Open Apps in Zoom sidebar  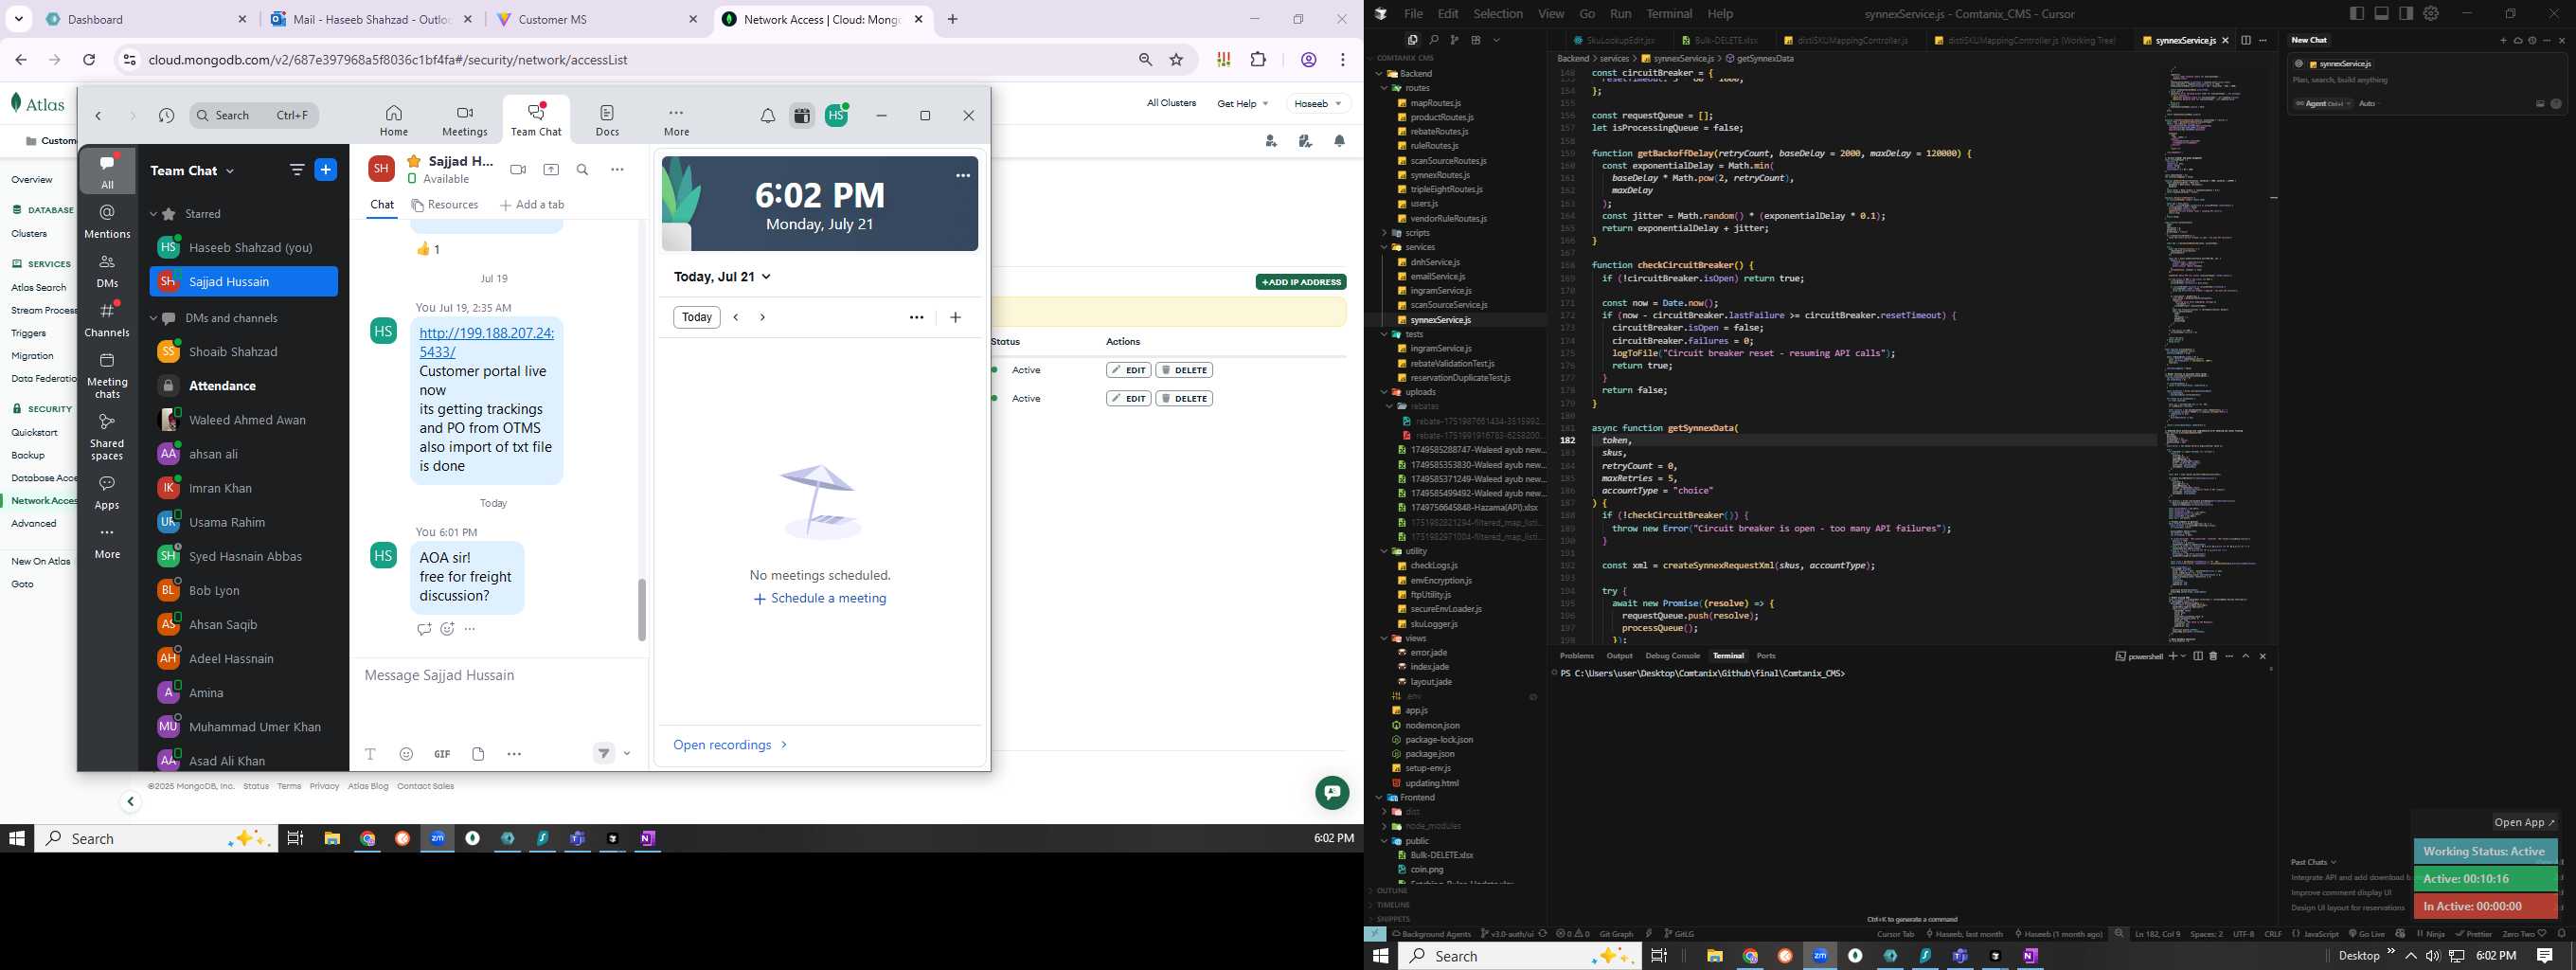click(107, 493)
